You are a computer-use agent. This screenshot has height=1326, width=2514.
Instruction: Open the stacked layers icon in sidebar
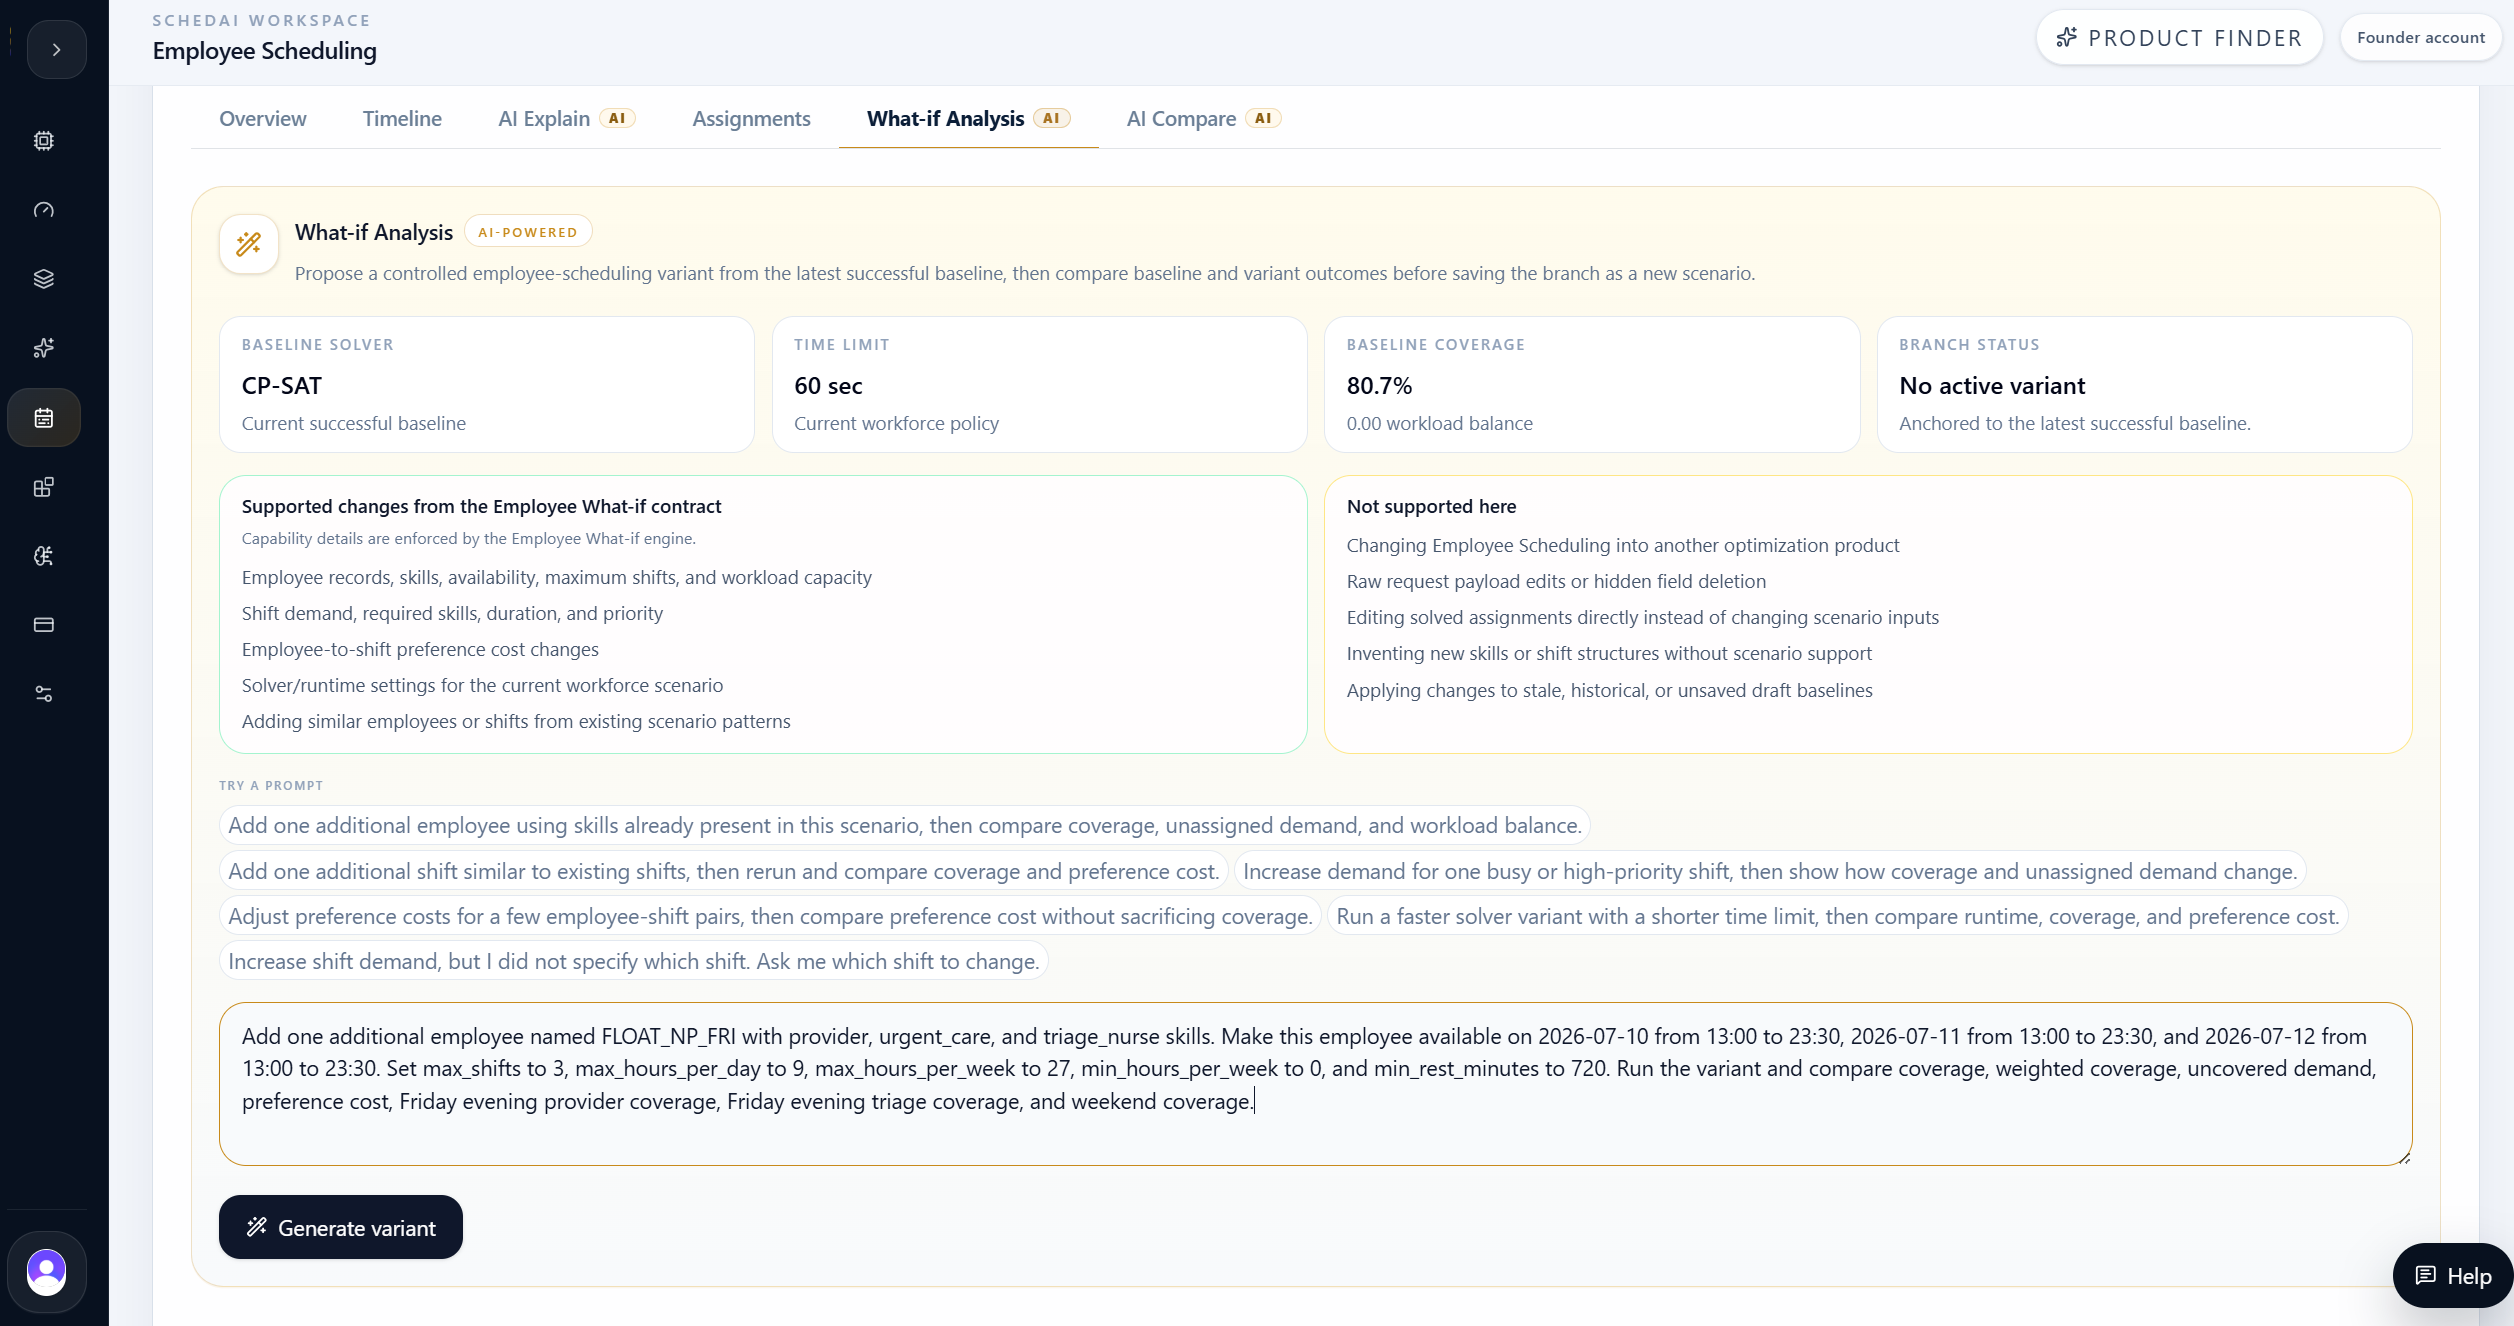[x=44, y=279]
